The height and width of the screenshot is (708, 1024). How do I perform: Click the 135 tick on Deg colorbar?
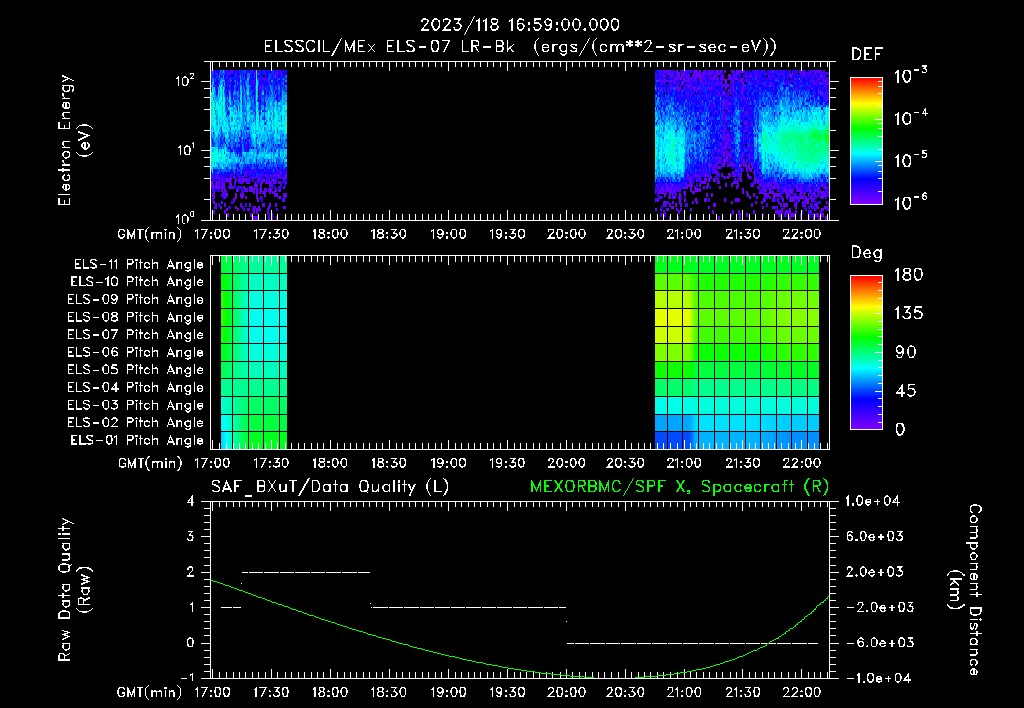908,314
